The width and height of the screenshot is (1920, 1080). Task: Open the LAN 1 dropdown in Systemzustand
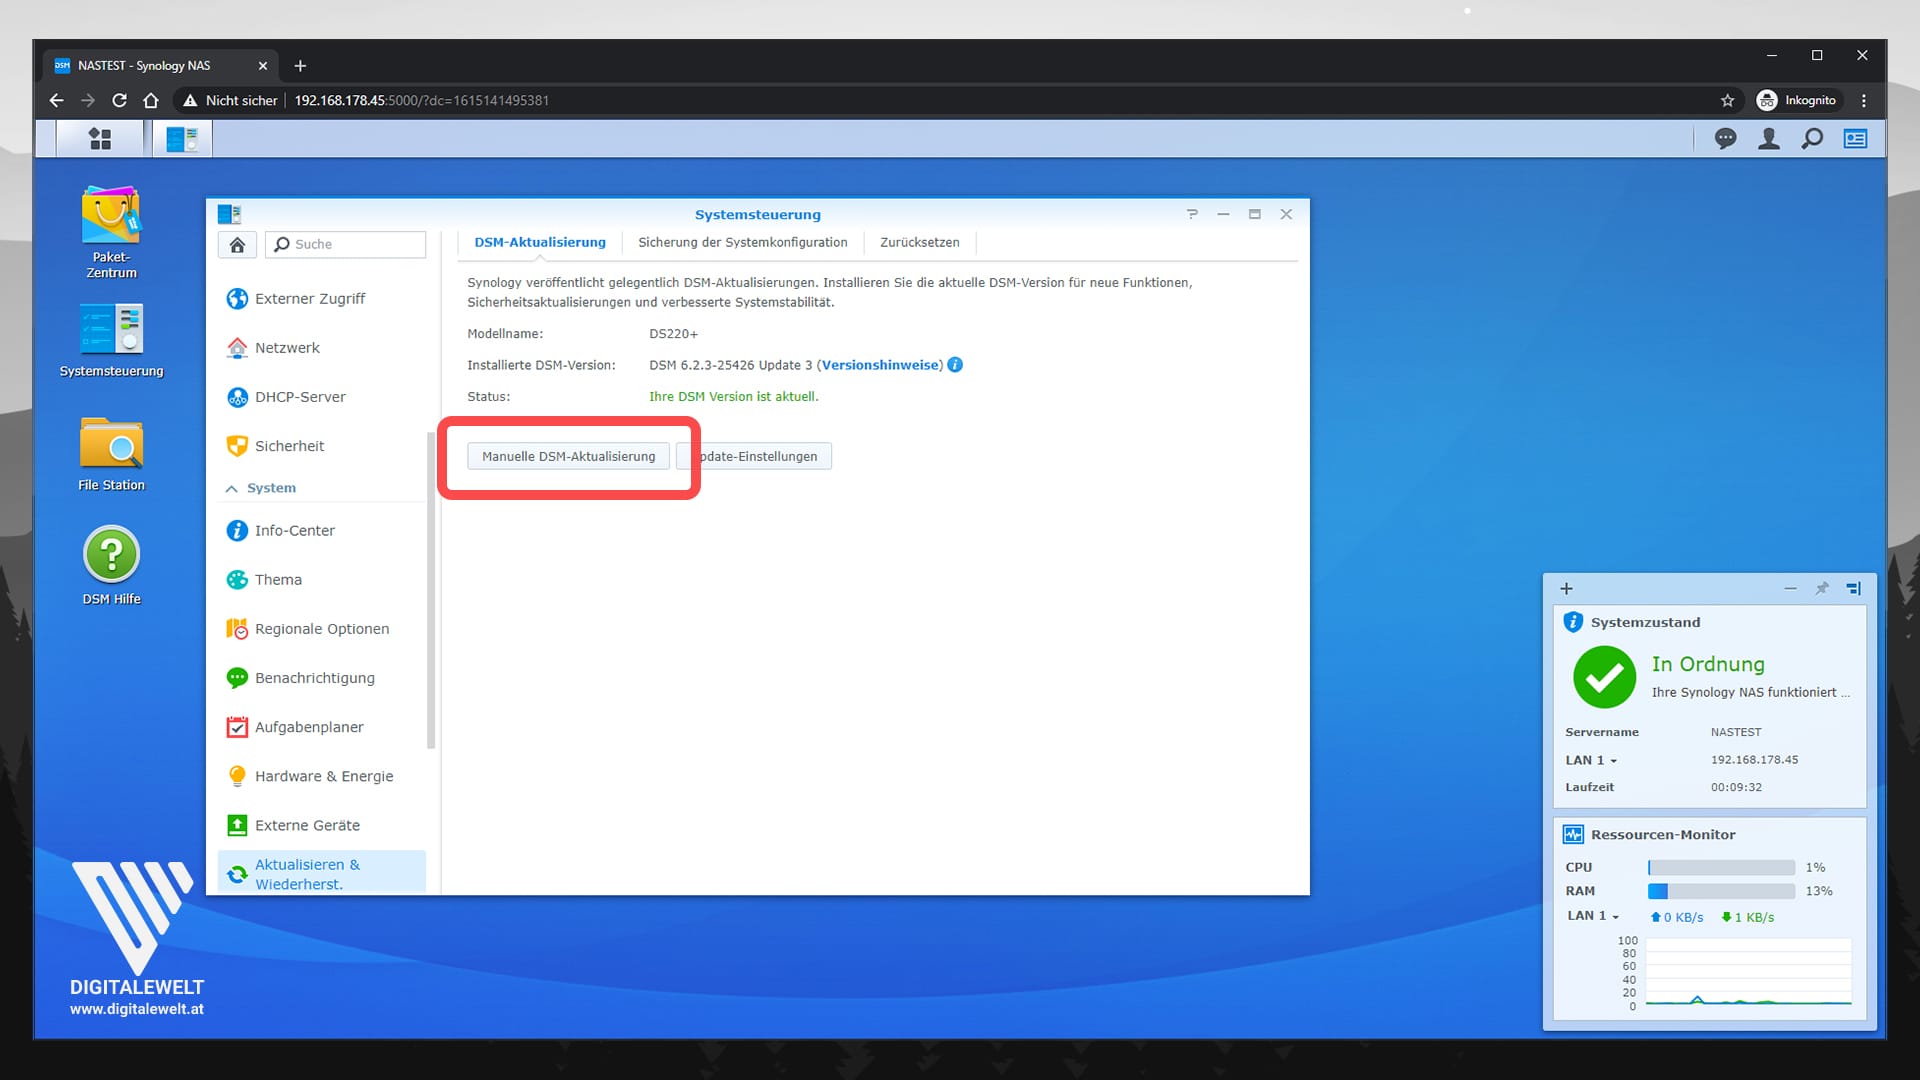coord(1591,761)
